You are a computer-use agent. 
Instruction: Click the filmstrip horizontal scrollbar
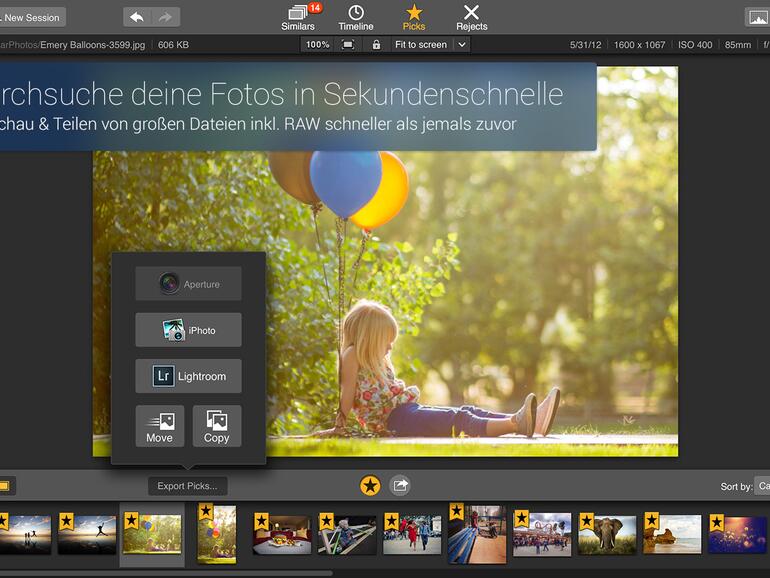click(x=166, y=573)
